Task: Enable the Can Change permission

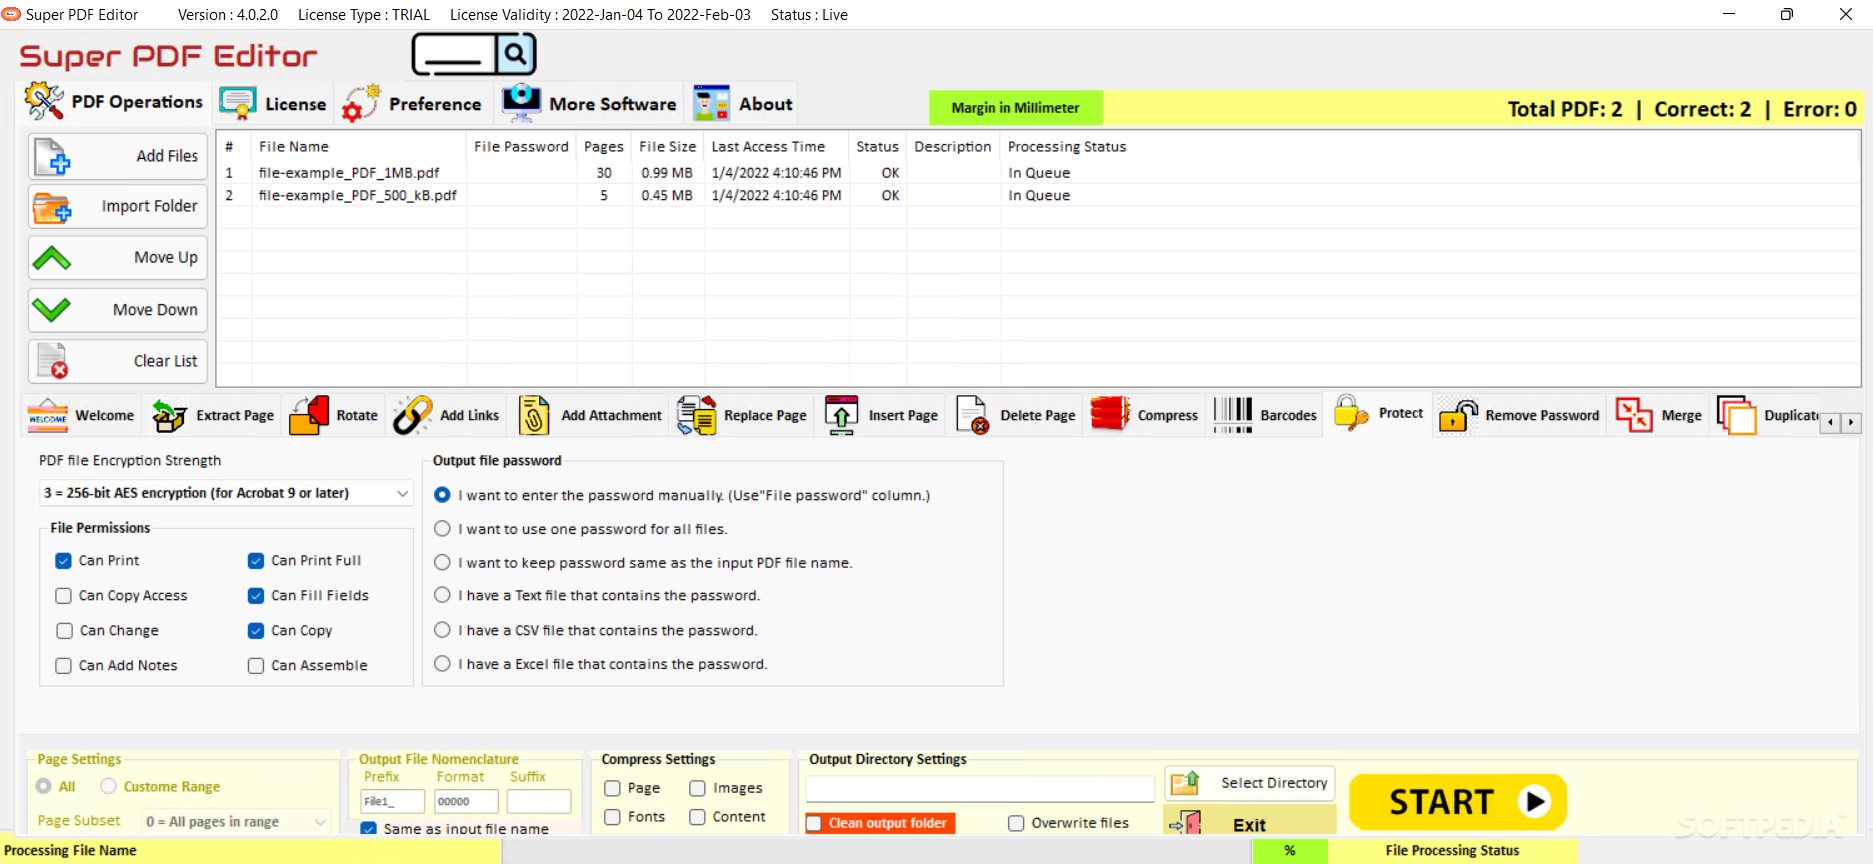Action: tap(64, 631)
